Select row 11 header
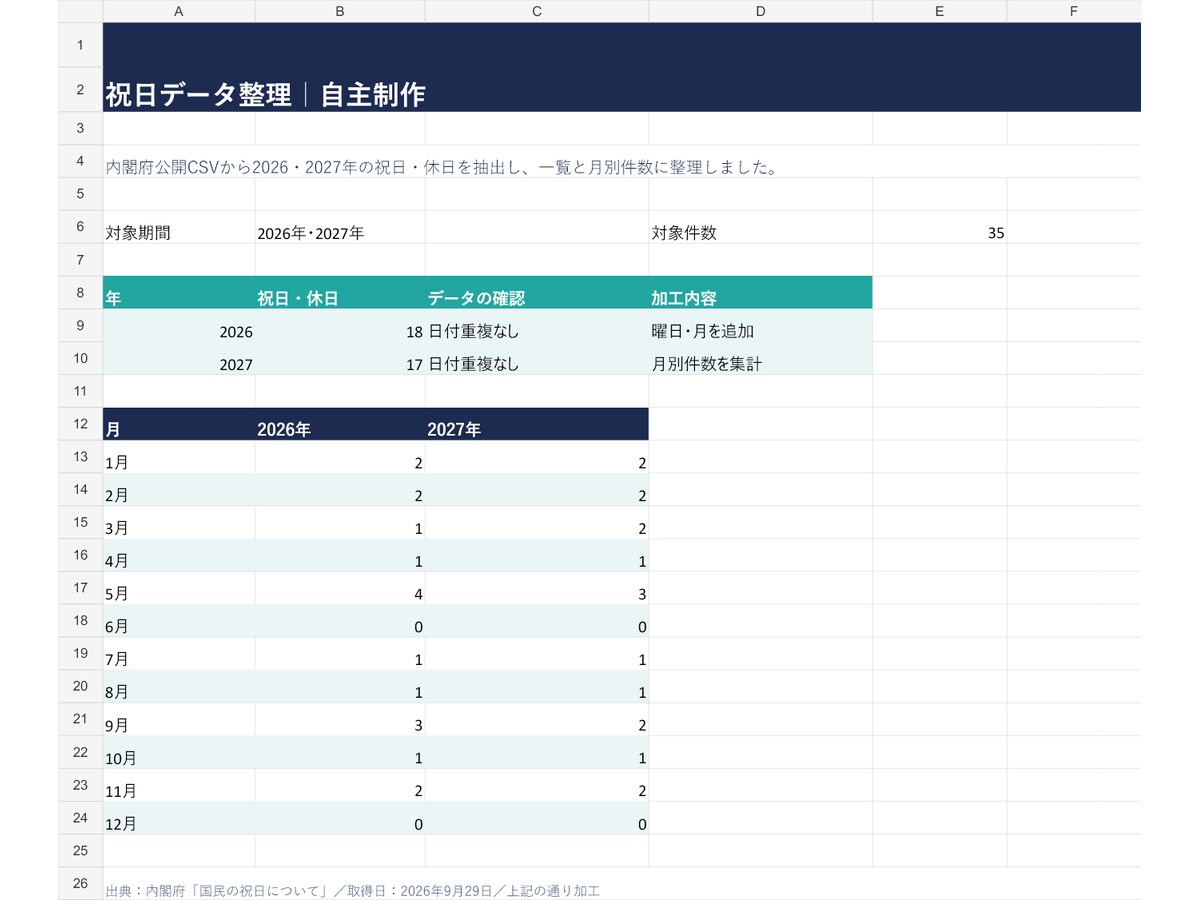Image resolution: width=1200 pixels, height=900 pixels. coord(80,391)
